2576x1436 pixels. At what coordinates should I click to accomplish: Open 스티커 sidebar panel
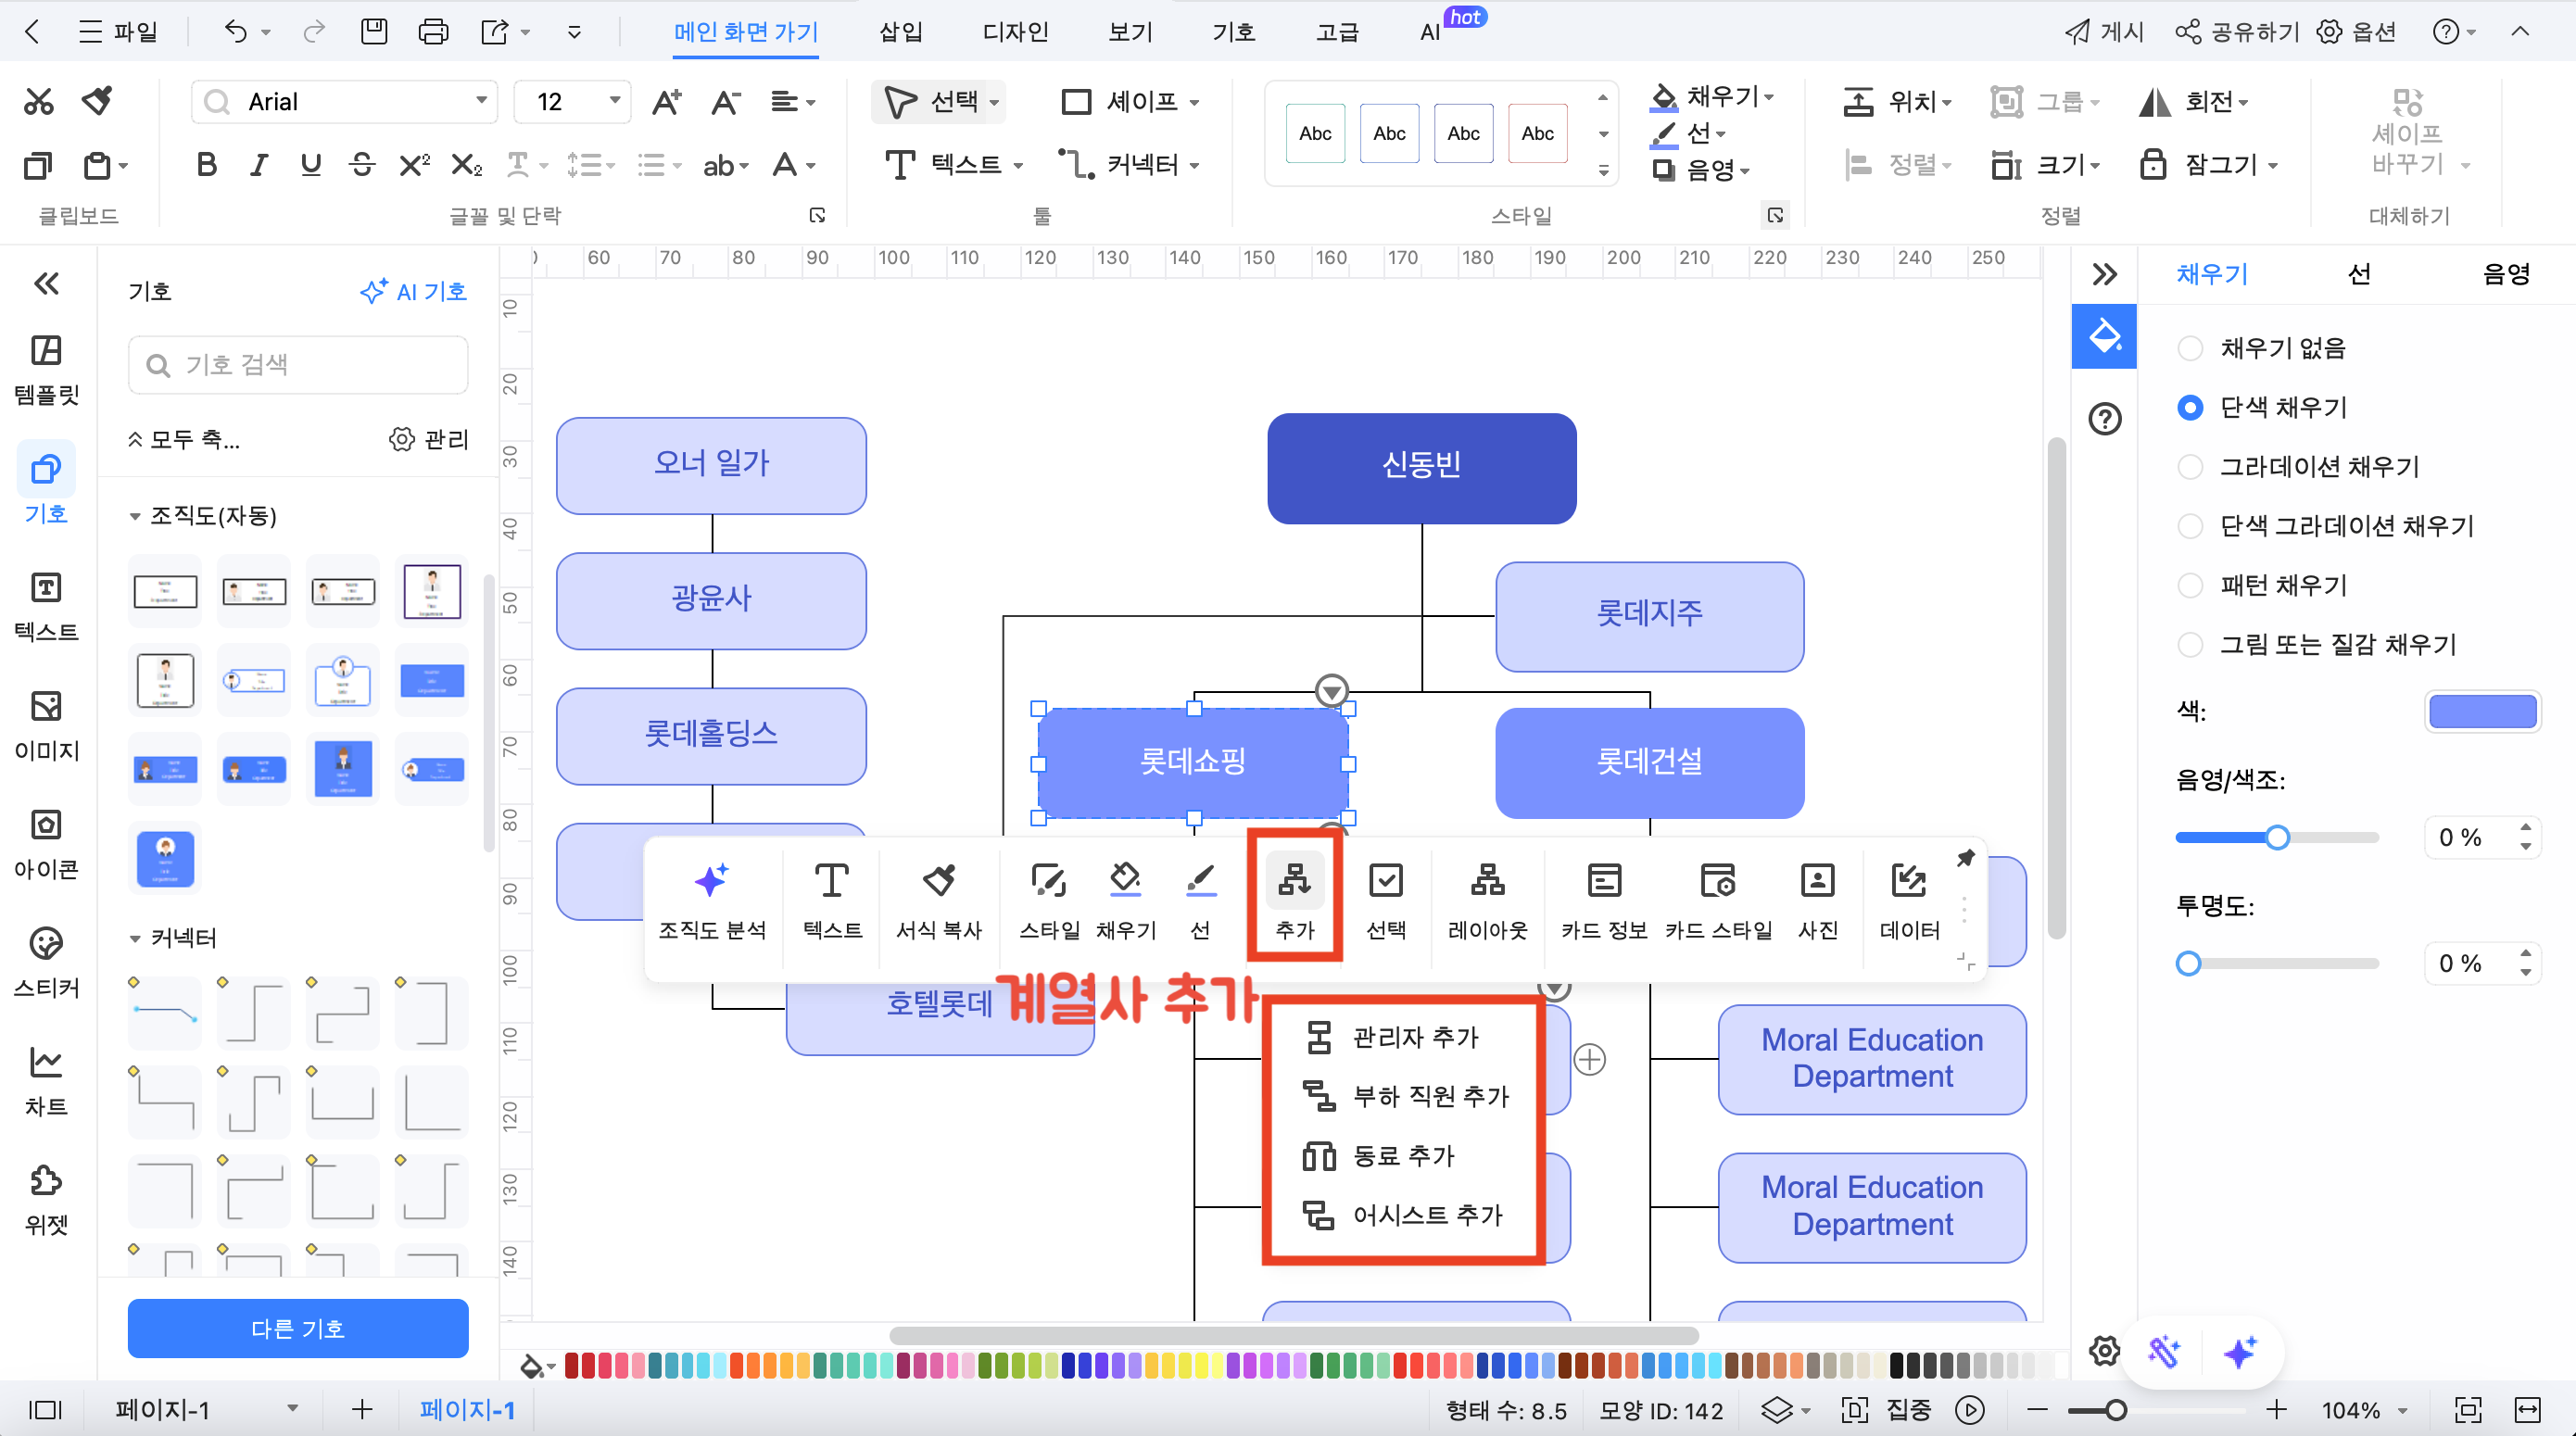(46, 963)
